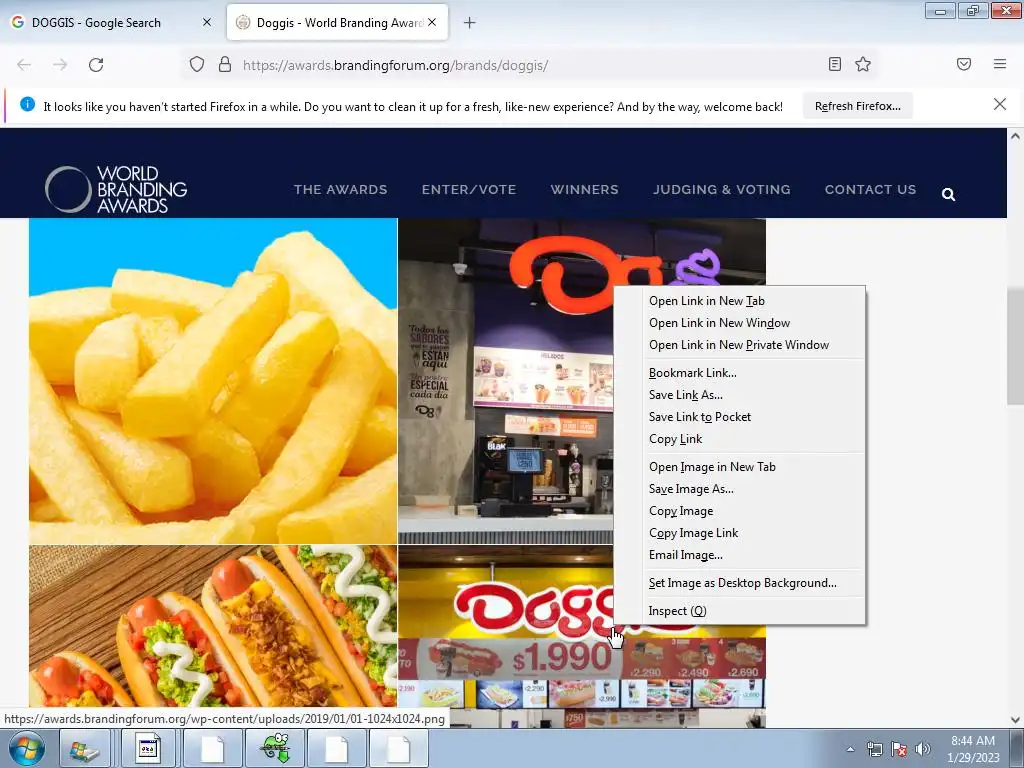Click the volume speaker tray icon

pyautogui.click(x=923, y=749)
